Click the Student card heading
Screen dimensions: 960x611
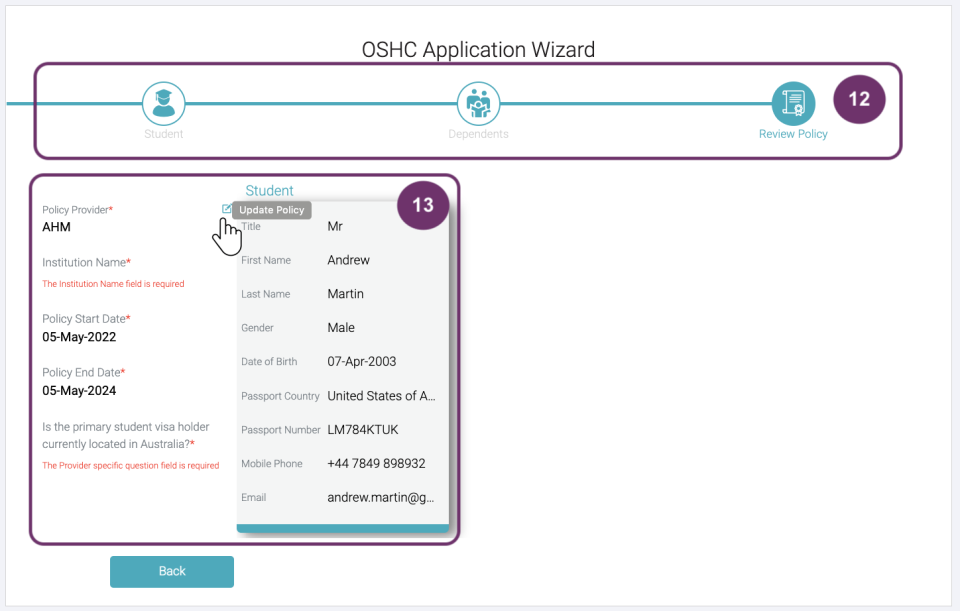(270, 191)
